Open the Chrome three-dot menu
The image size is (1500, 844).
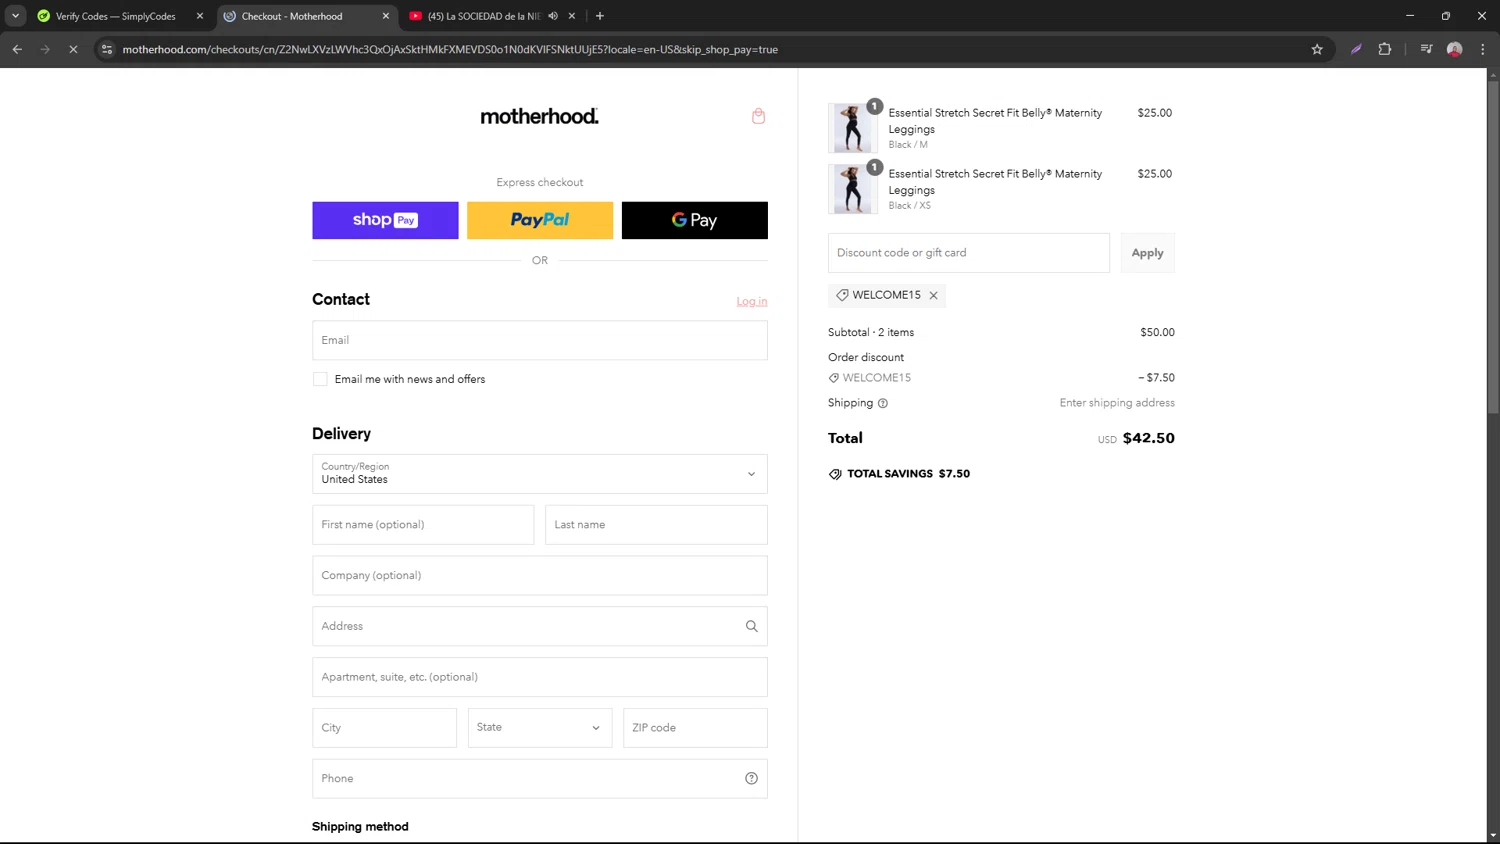click(x=1482, y=49)
